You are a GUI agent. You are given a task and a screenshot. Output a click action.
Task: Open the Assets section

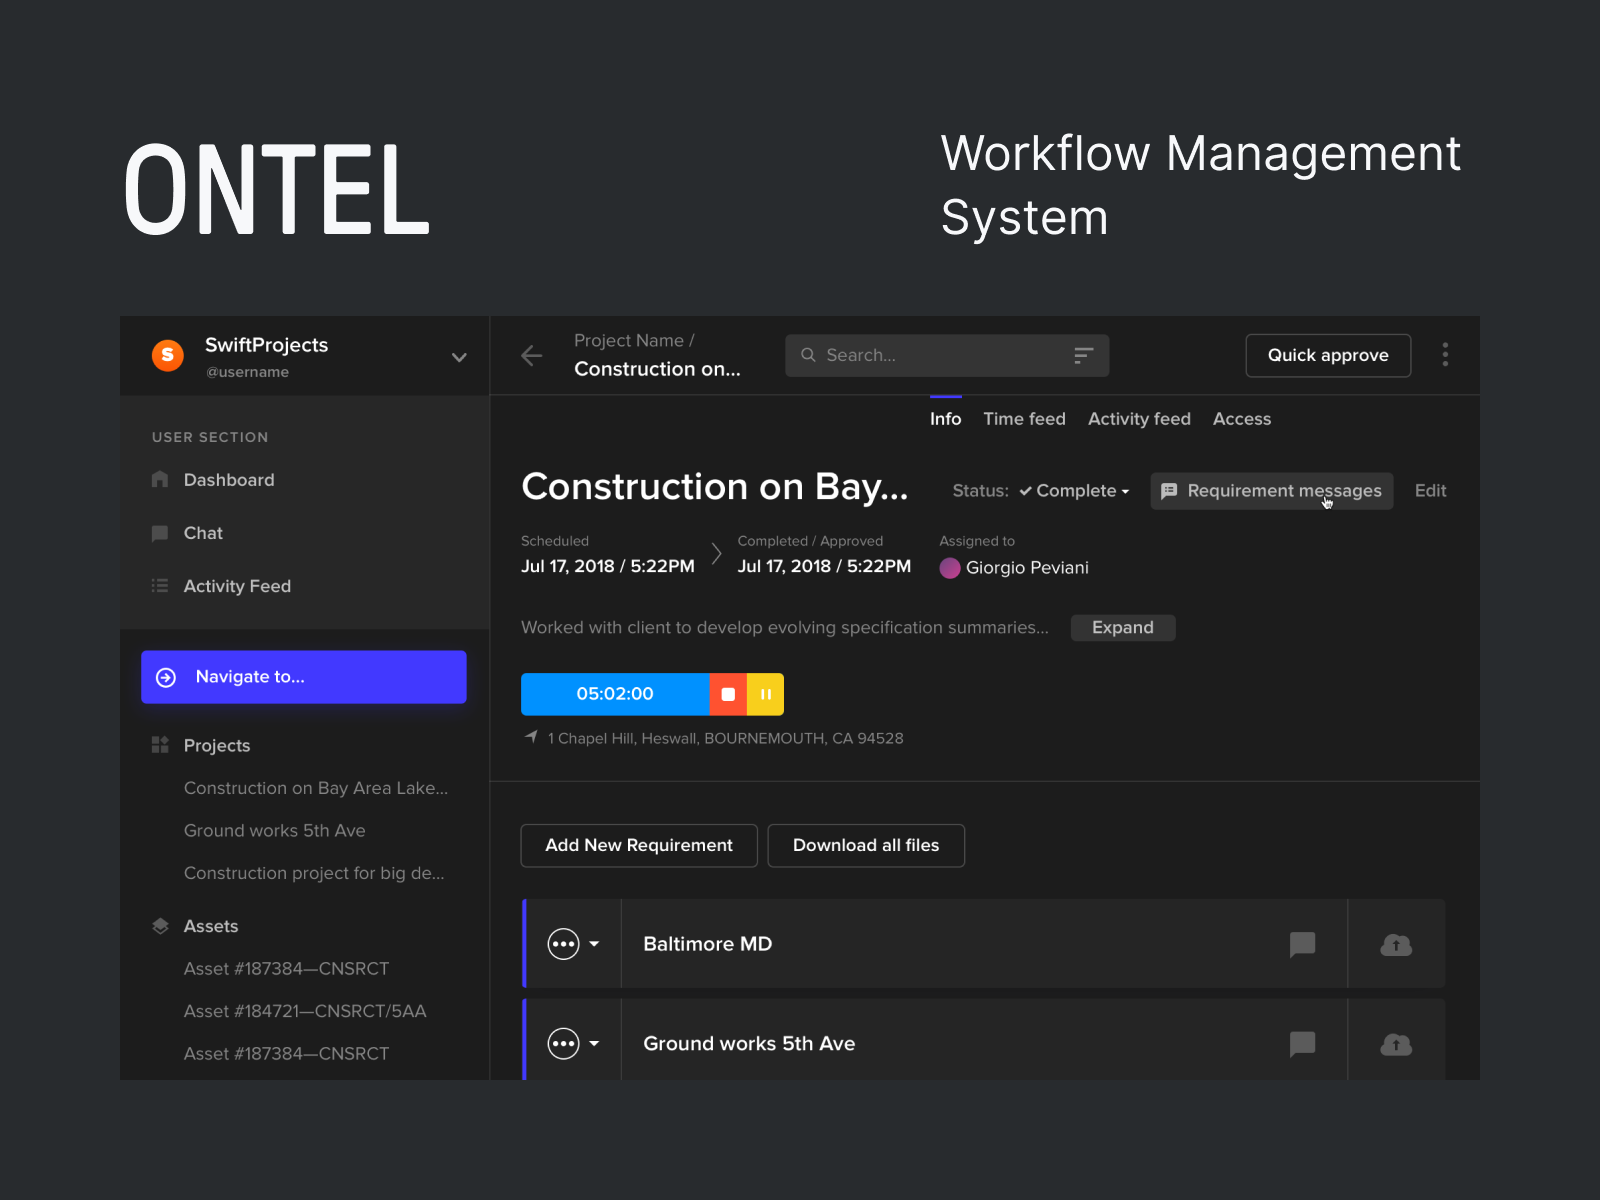[211, 927]
